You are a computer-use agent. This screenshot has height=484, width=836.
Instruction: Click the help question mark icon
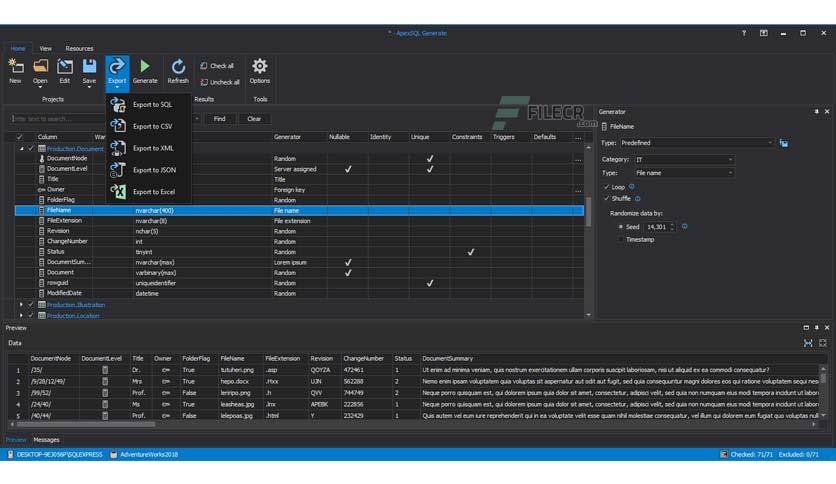744,33
